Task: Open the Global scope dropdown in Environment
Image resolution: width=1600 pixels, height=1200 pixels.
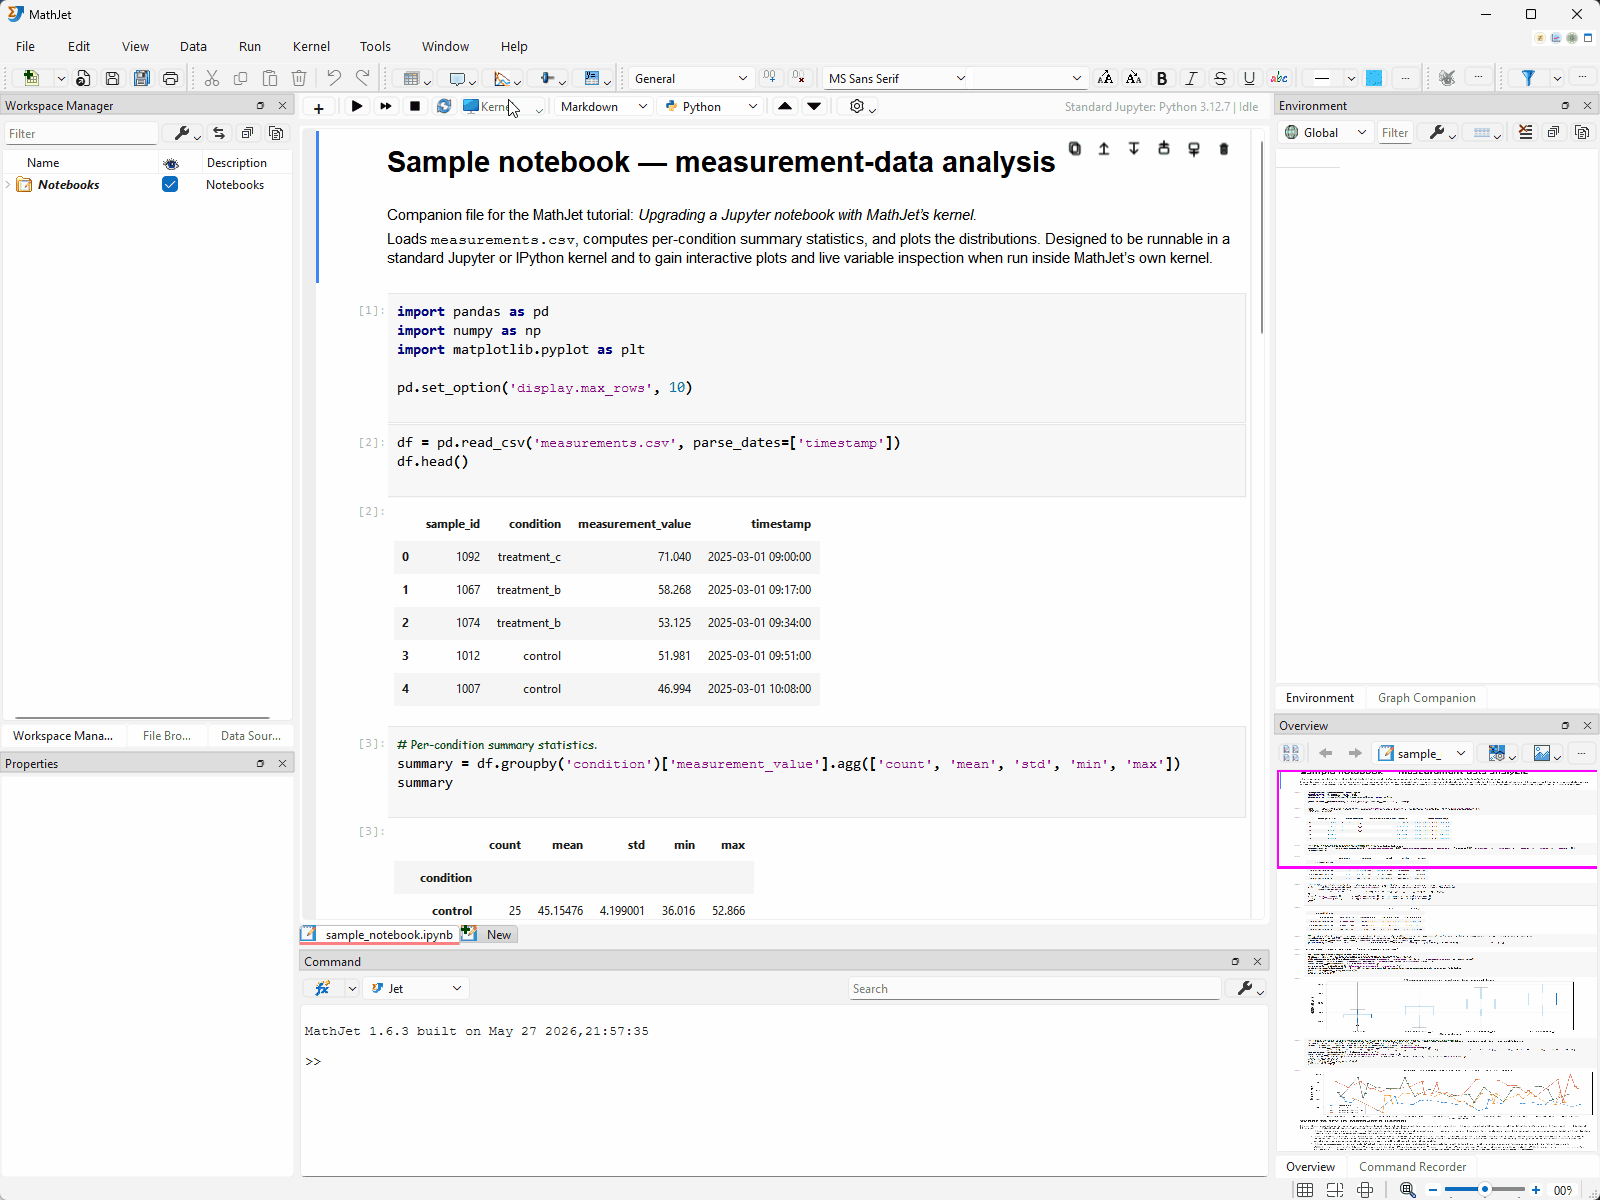Action: (1326, 132)
